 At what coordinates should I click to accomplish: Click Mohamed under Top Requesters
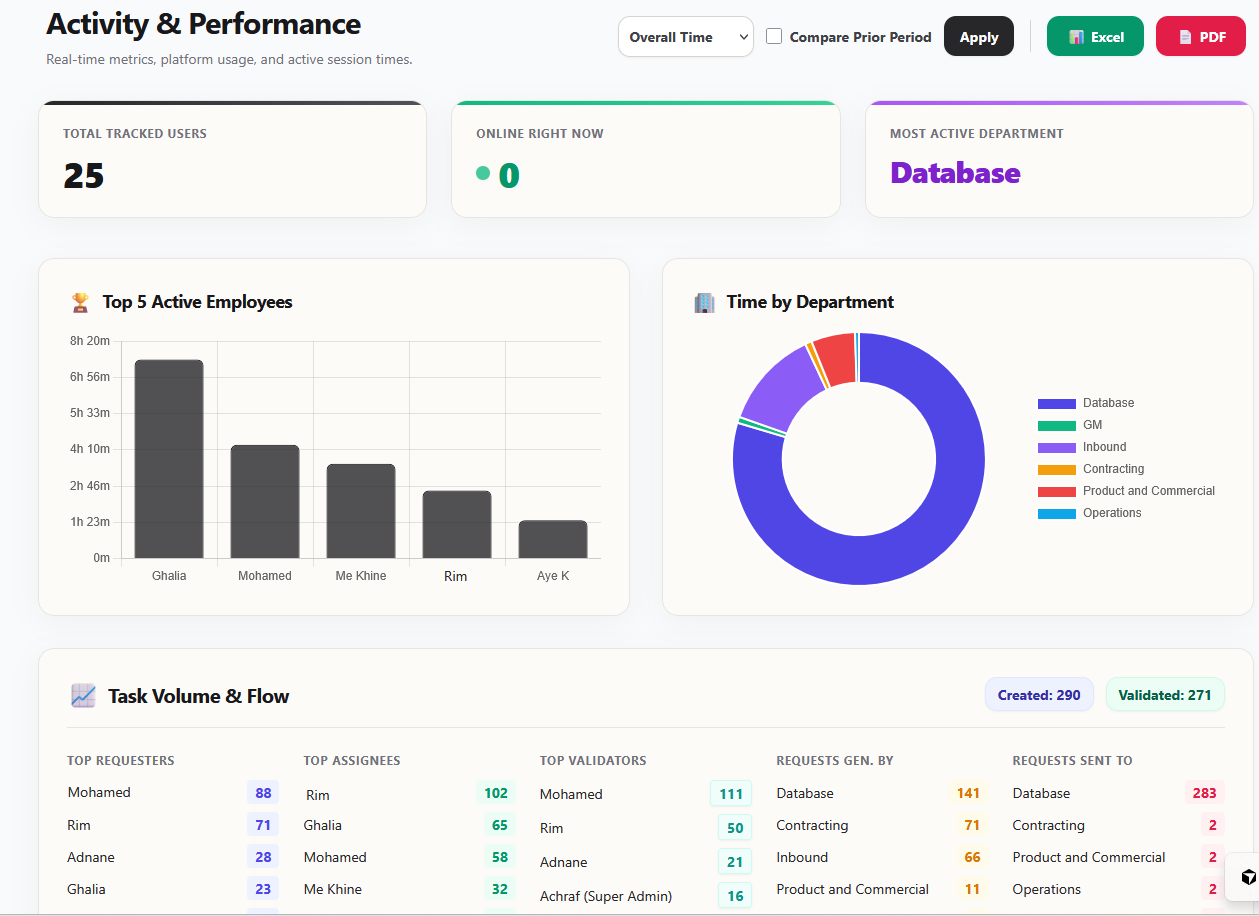(x=99, y=792)
